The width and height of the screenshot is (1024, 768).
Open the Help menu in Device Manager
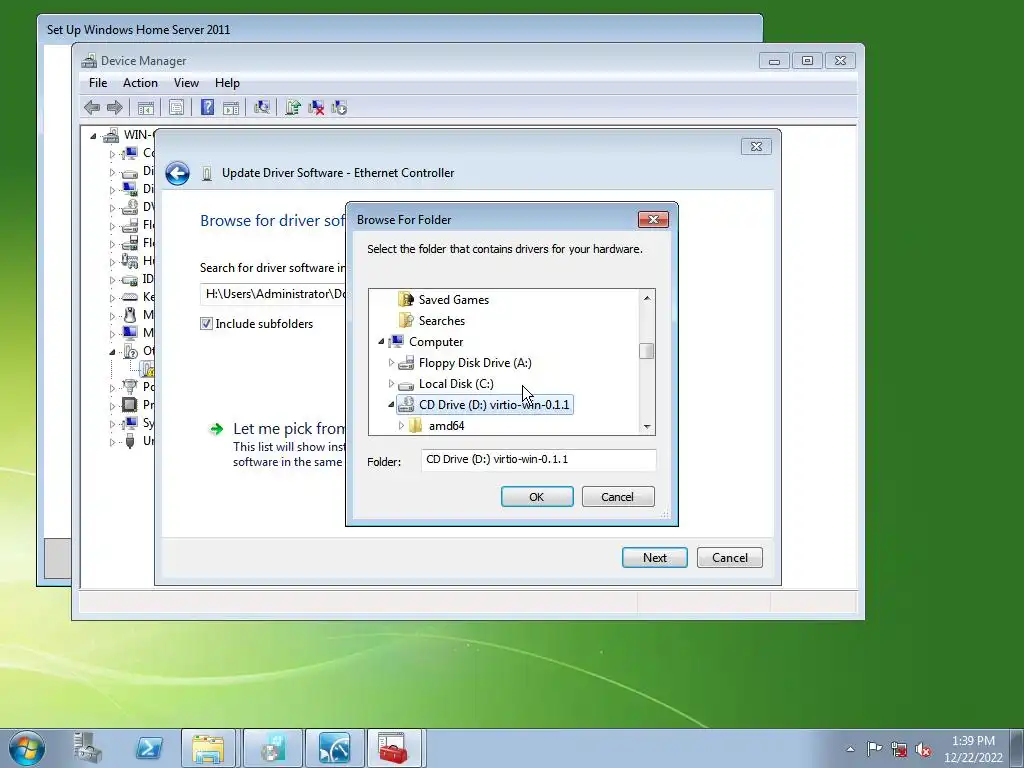pyautogui.click(x=227, y=83)
